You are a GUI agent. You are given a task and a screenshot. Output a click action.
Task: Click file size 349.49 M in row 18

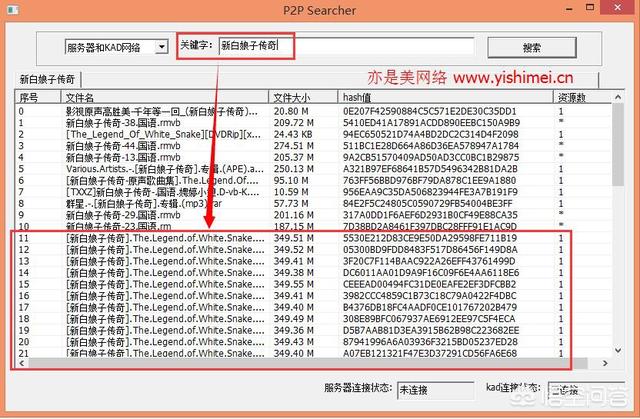pos(293,319)
